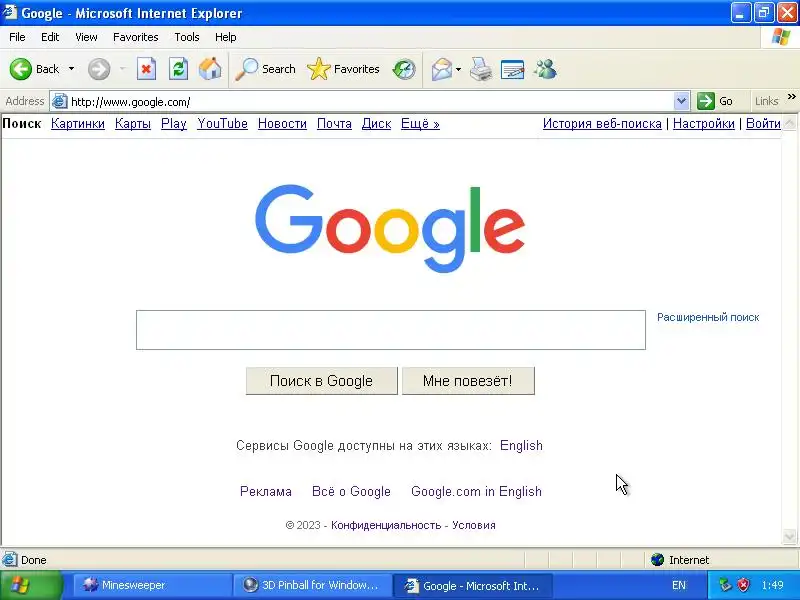The width and height of the screenshot is (800, 600).
Task: Click the address bar URL field
Action: [370, 102]
